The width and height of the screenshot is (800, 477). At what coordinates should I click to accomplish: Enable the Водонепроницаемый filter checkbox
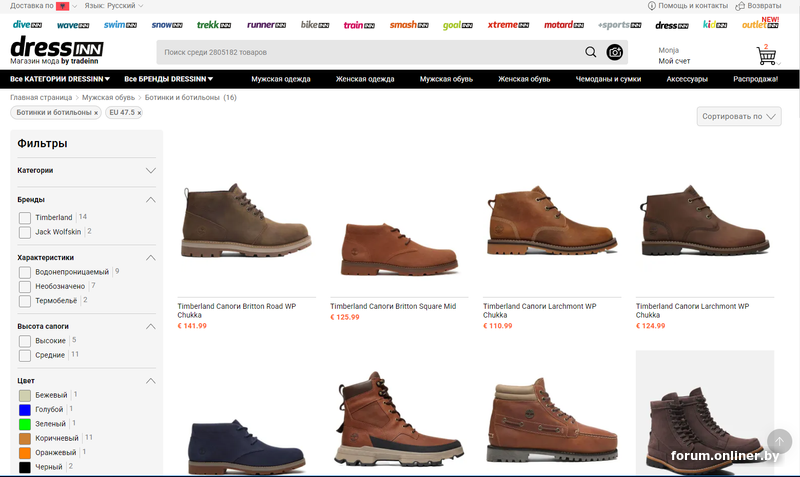coord(24,272)
